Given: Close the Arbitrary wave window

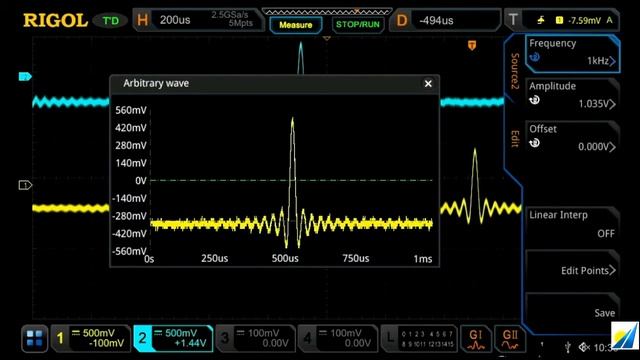Looking at the screenshot, I should tap(428, 84).
